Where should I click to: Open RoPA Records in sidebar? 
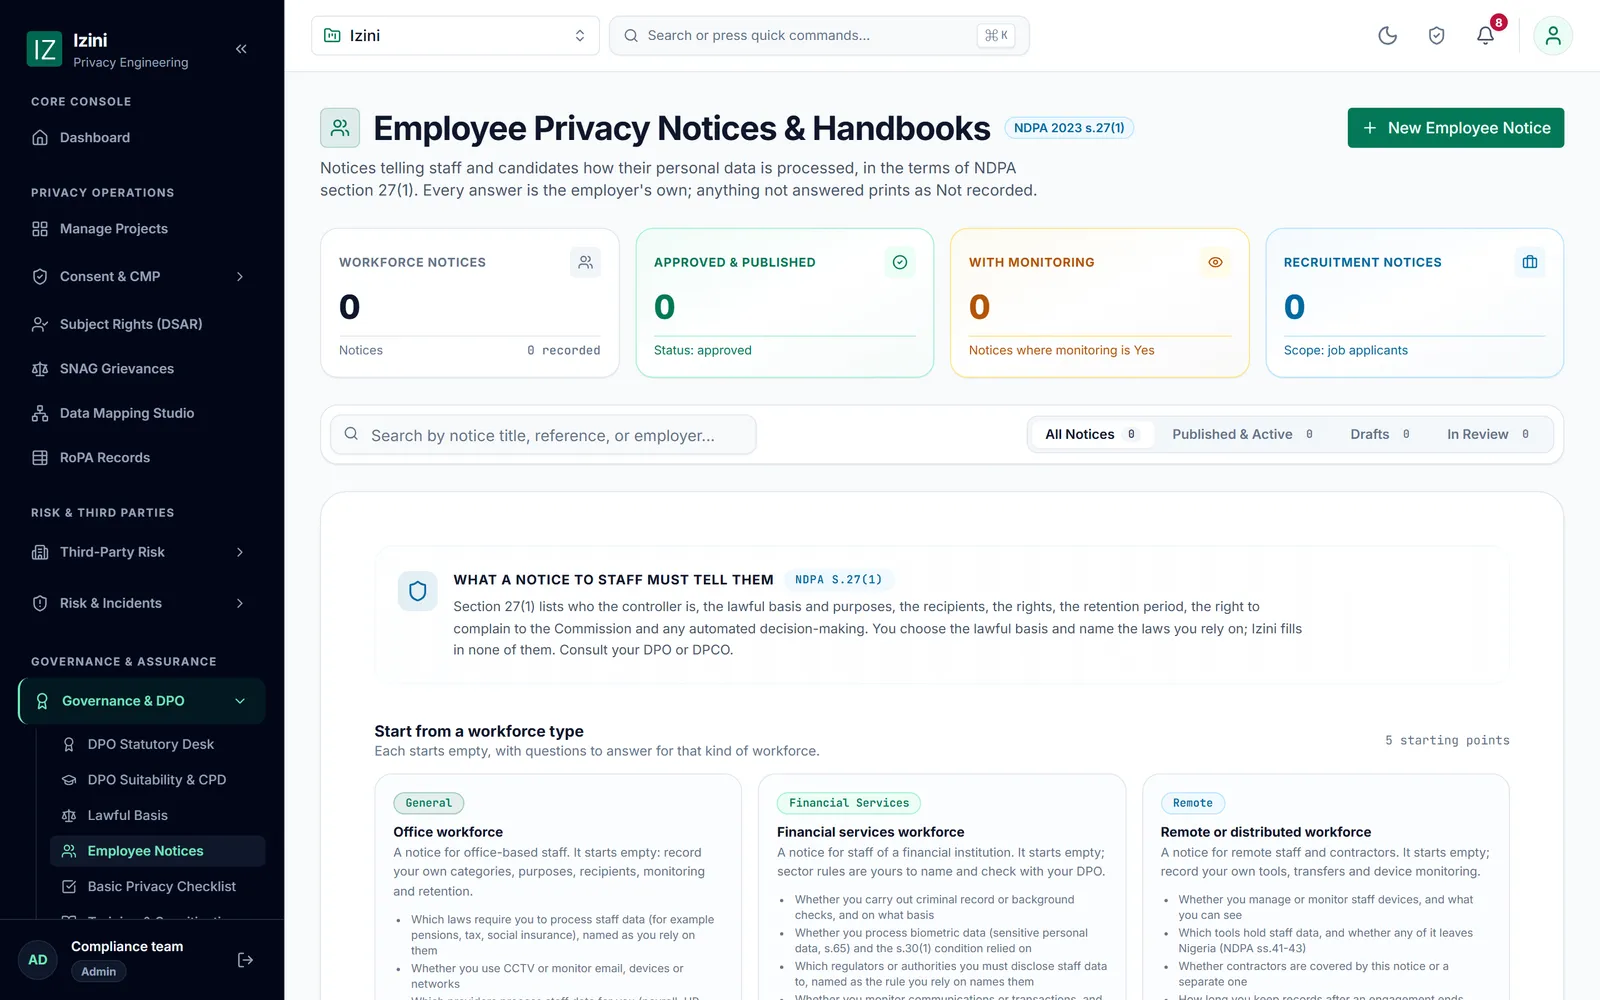(x=142, y=458)
